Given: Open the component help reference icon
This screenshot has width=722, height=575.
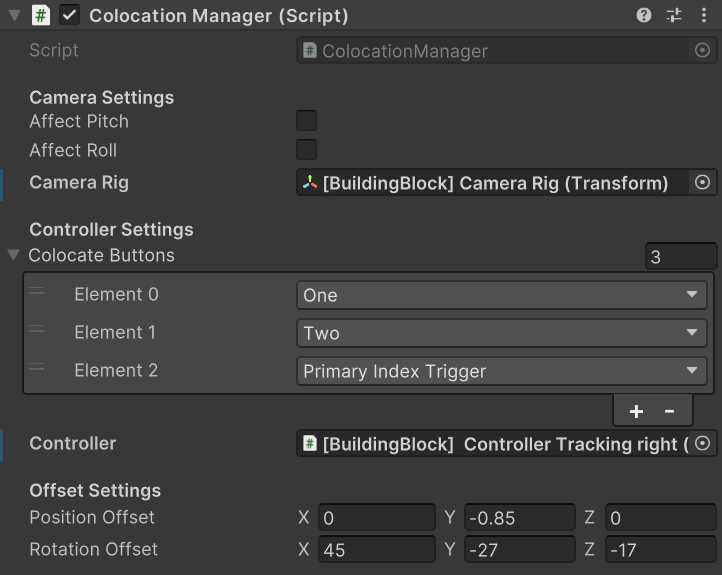Looking at the screenshot, I should click(x=644, y=15).
